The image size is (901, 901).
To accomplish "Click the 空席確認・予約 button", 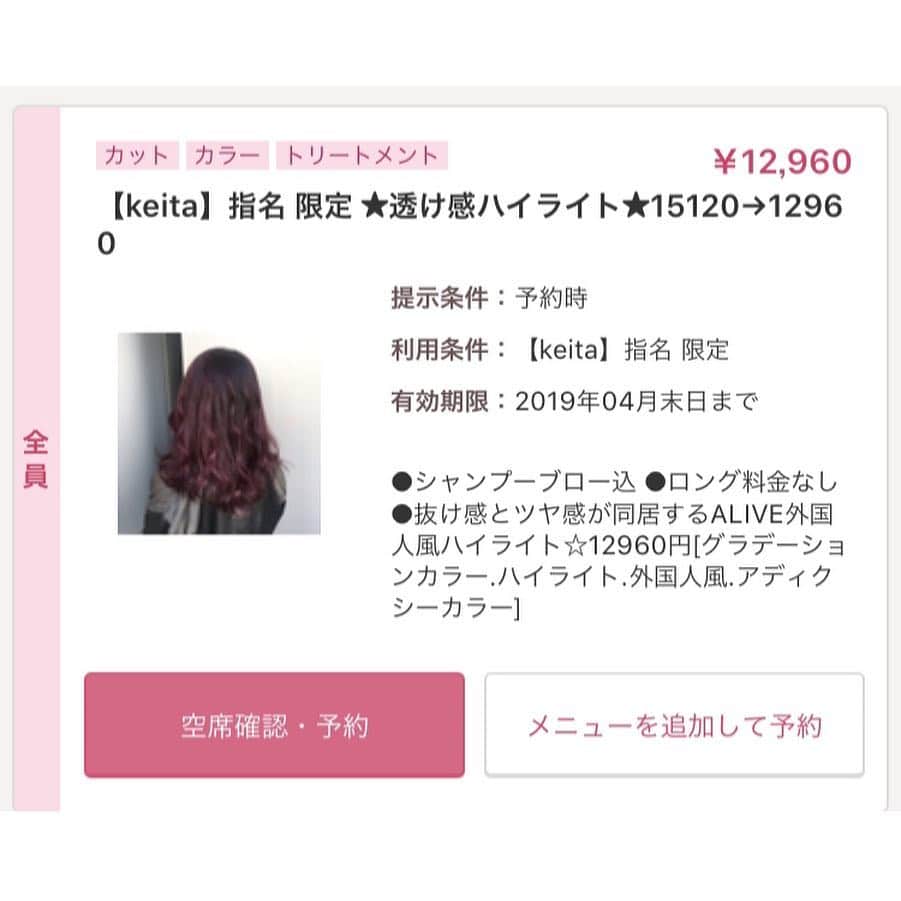I will pyautogui.click(x=274, y=725).
